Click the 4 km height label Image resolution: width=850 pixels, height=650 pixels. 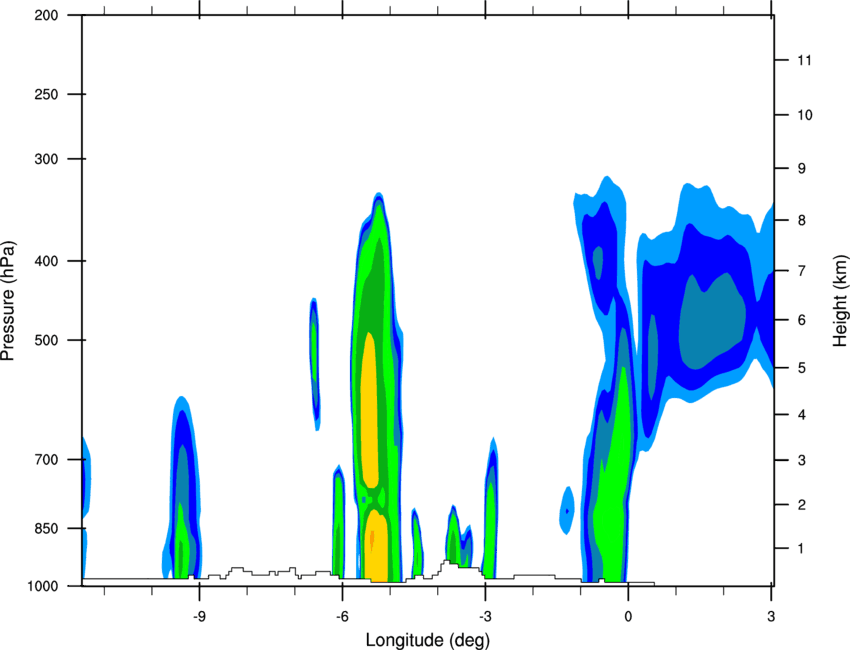tap(801, 415)
